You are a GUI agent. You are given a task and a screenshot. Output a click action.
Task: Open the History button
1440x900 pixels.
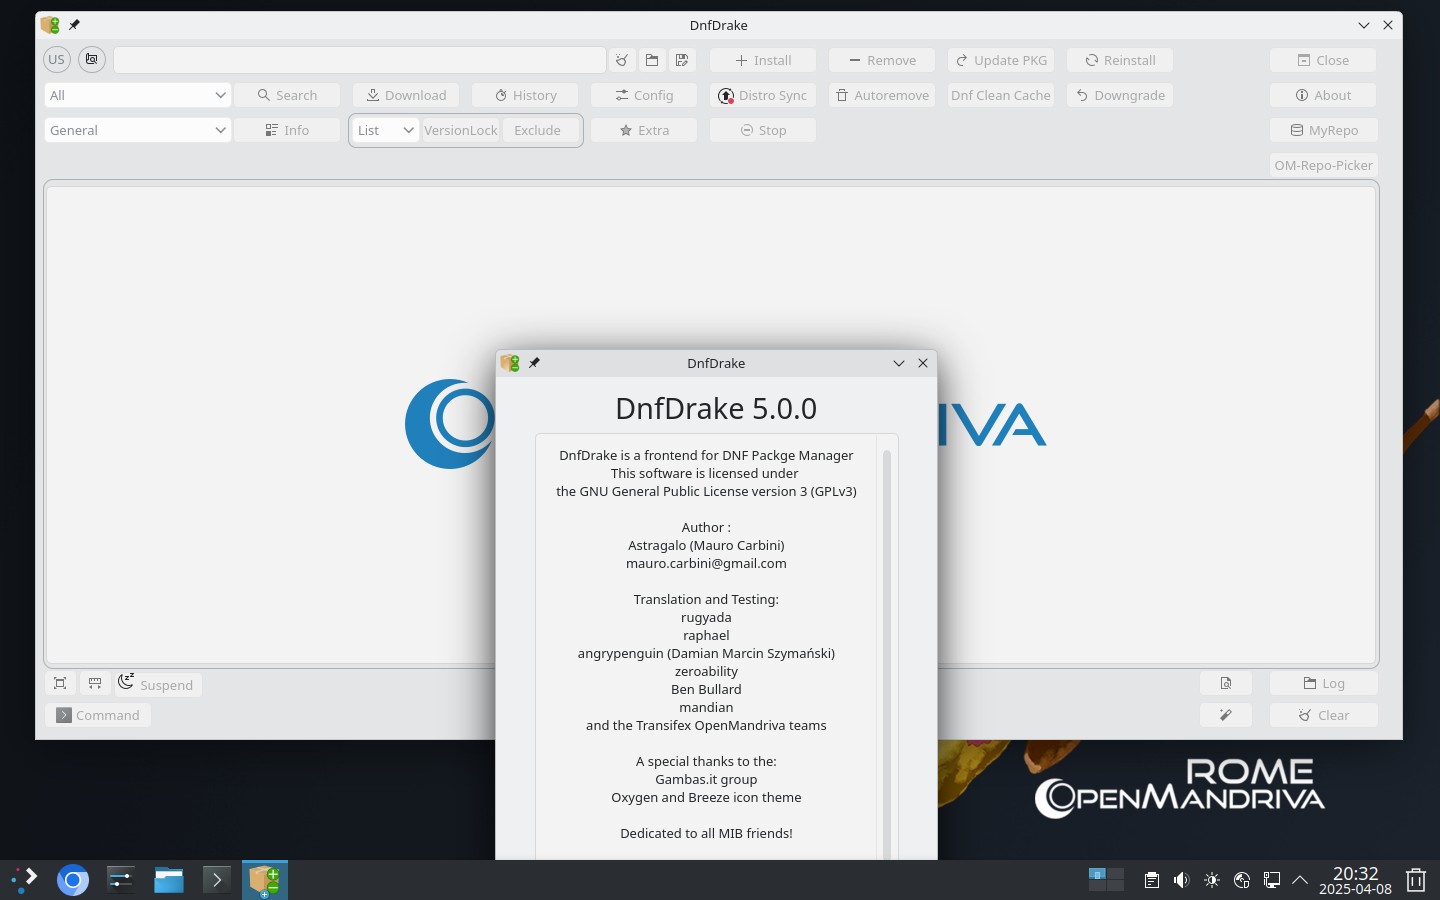[x=525, y=95]
